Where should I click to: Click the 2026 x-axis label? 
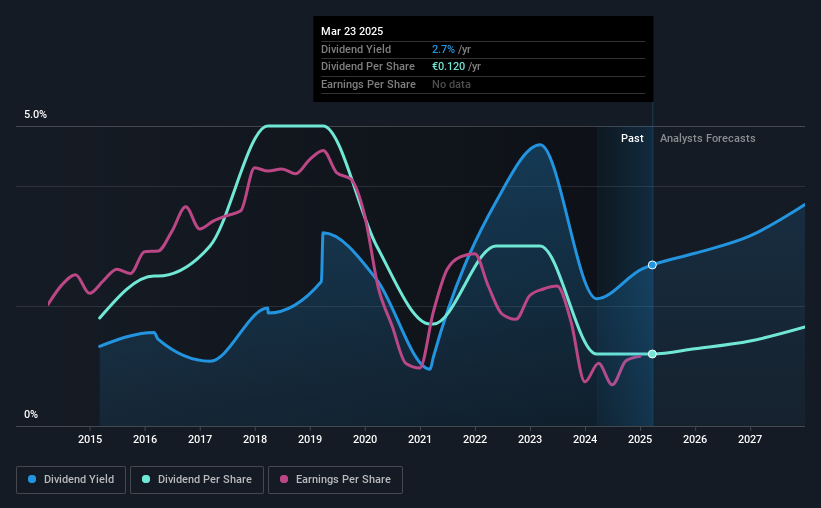click(x=695, y=439)
